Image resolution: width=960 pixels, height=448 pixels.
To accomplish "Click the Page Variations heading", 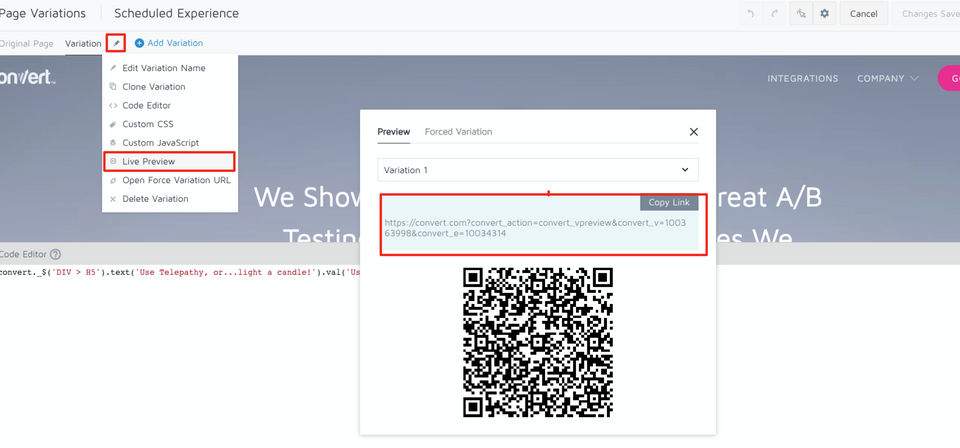I will pyautogui.click(x=42, y=13).
